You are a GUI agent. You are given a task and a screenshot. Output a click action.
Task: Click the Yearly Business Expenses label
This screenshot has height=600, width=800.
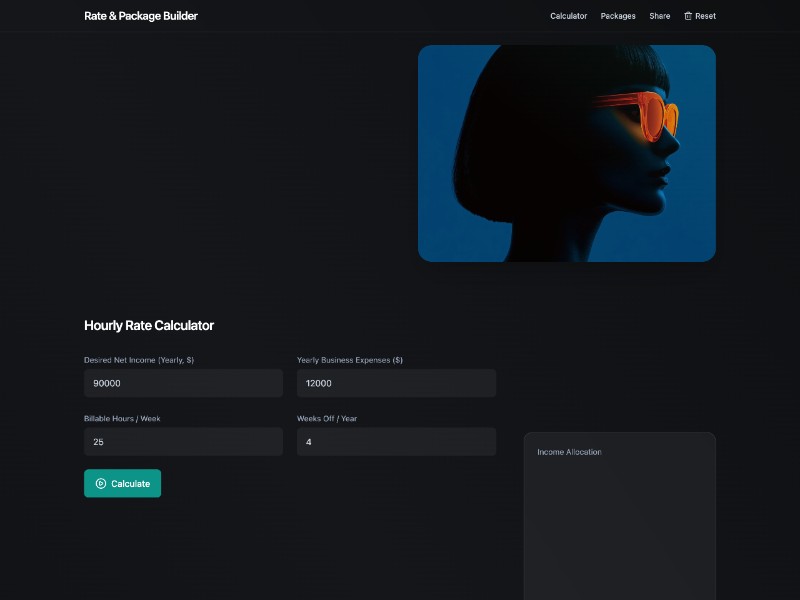[x=350, y=360]
